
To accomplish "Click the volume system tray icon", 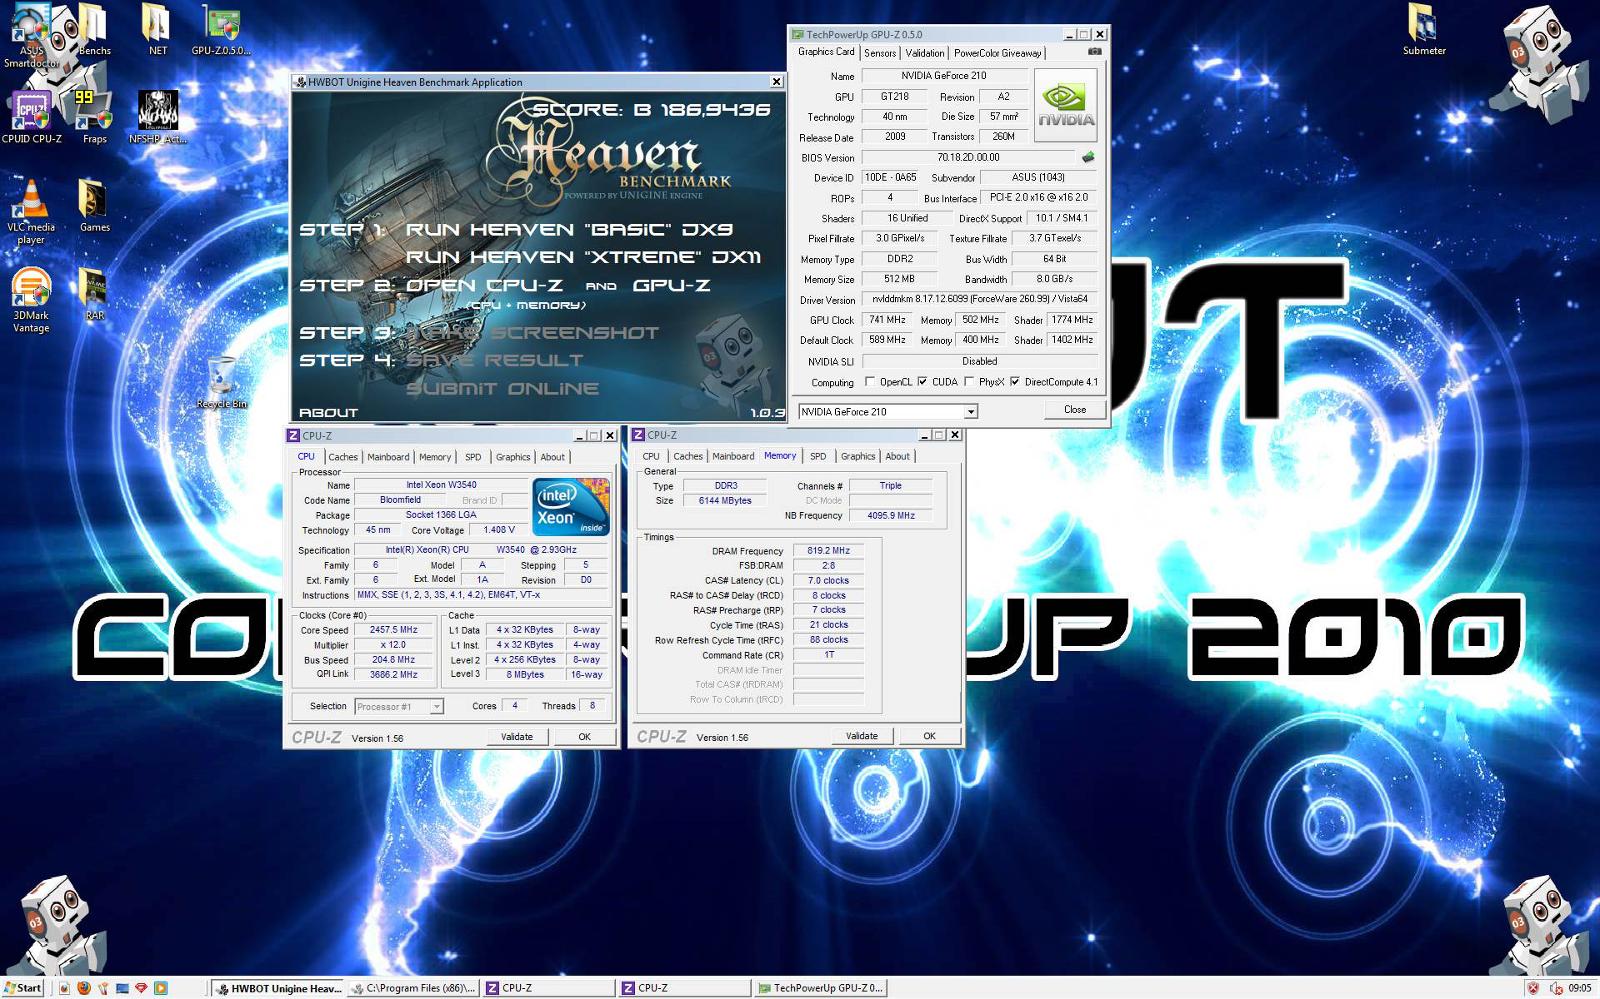I will pos(1556,988).
